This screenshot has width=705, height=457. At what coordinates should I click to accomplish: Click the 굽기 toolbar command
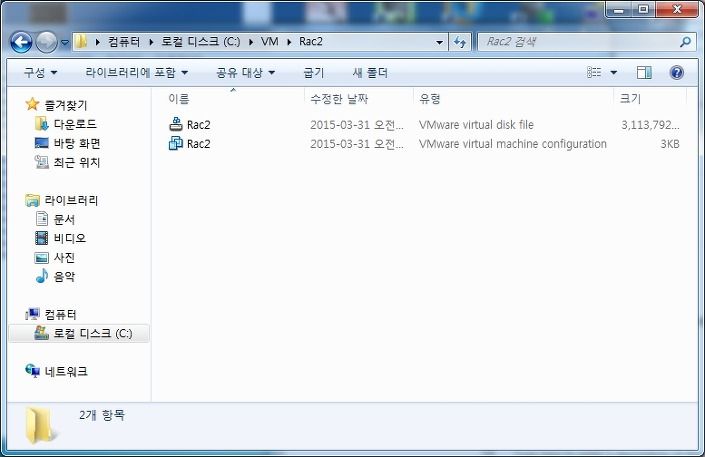(x=313, y=72)
